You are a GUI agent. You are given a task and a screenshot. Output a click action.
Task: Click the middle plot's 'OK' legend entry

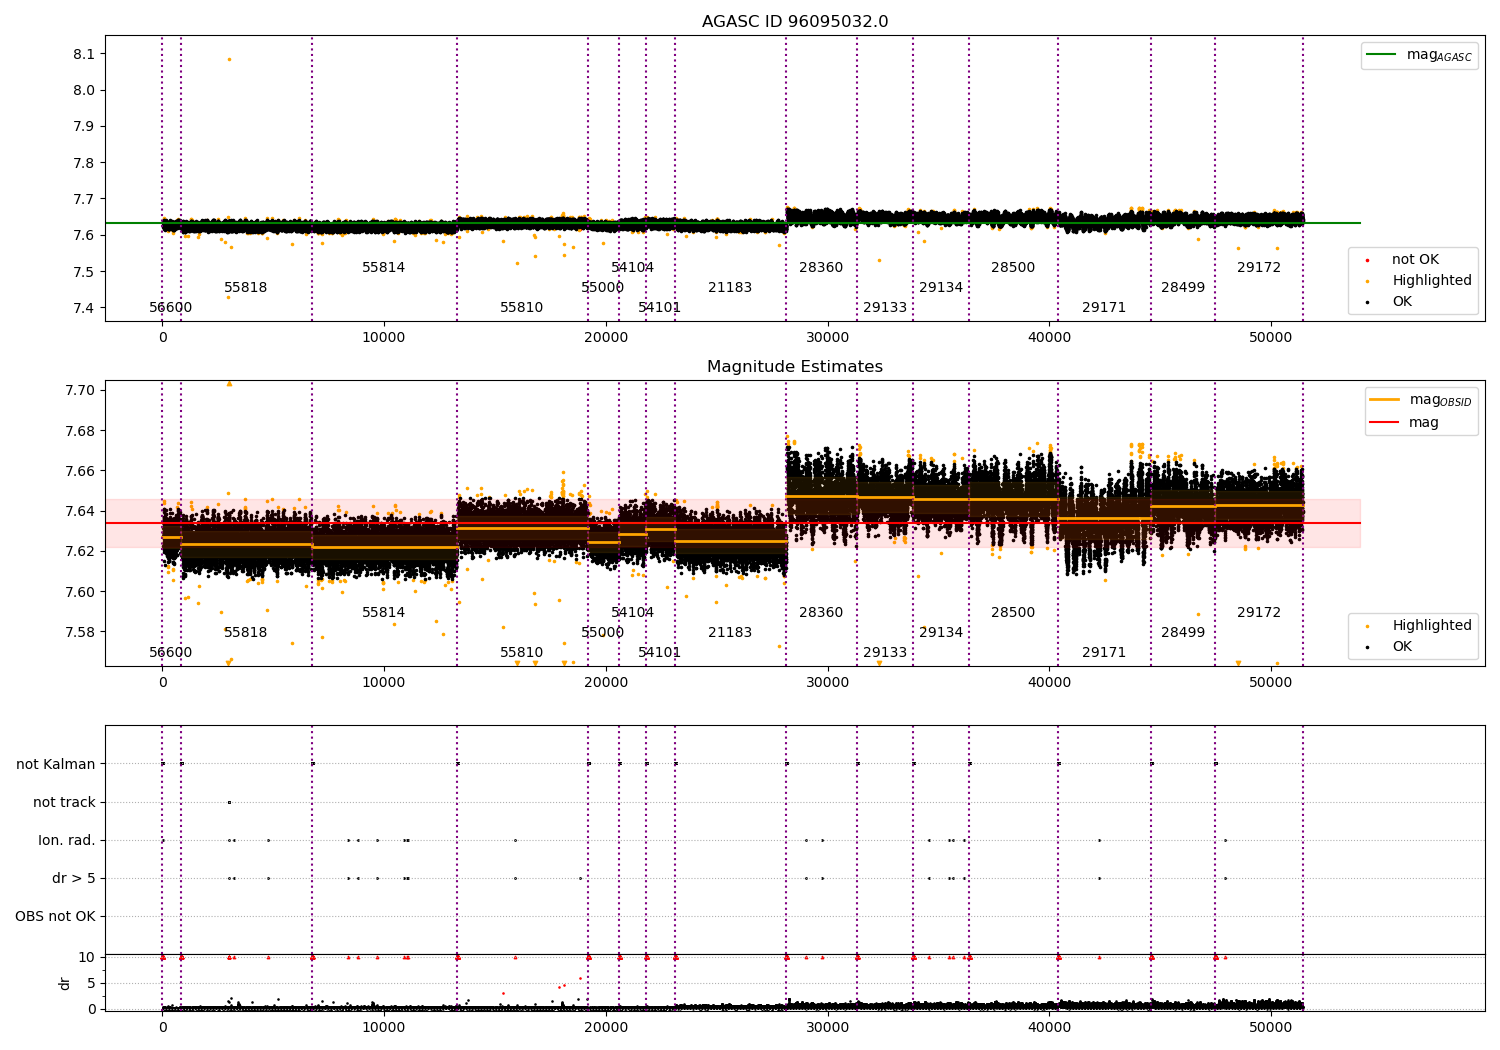1402,647
